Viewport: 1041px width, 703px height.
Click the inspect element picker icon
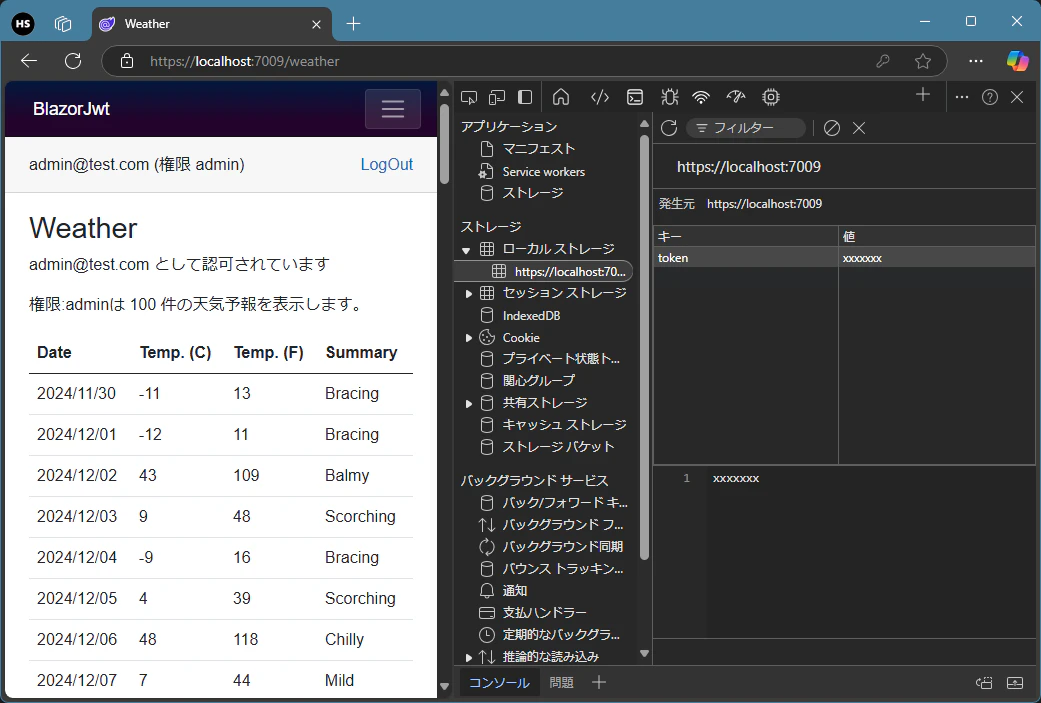tap(469, 98)
